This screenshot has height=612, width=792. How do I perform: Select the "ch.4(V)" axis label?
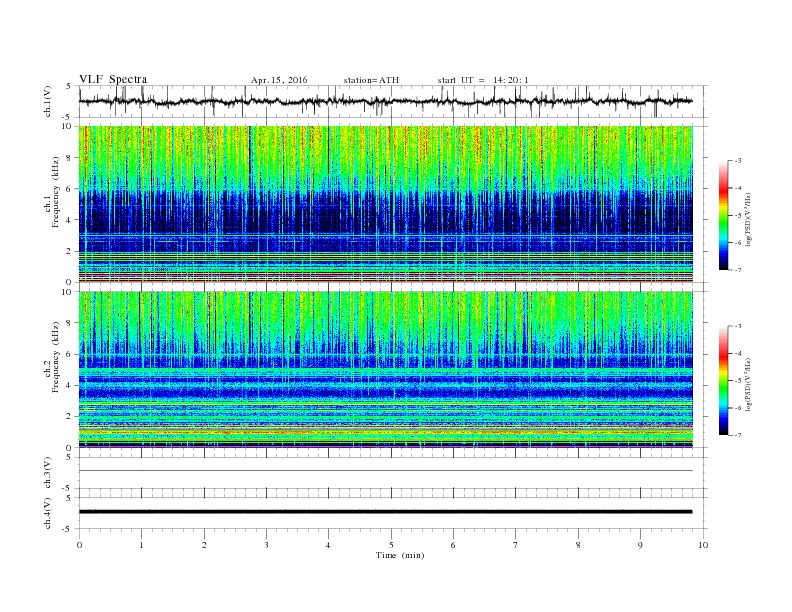48,513
